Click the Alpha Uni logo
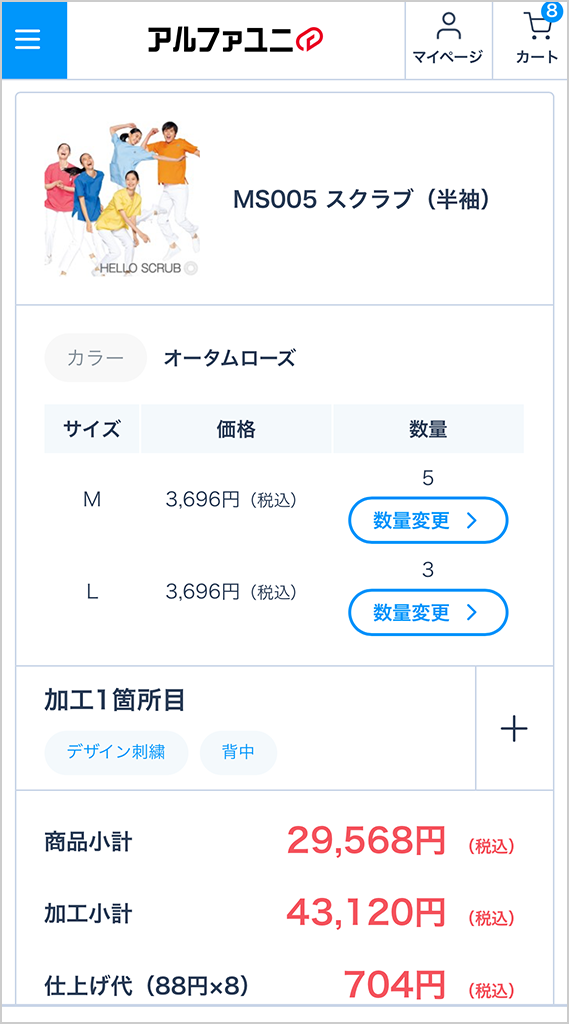 [235, 40]
